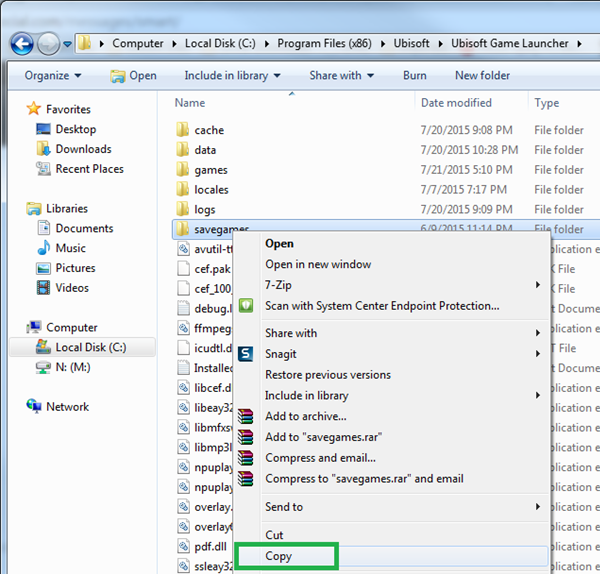Open Videos library film icon
Screen dimensions: 600x574
click(x=43, y=287)
